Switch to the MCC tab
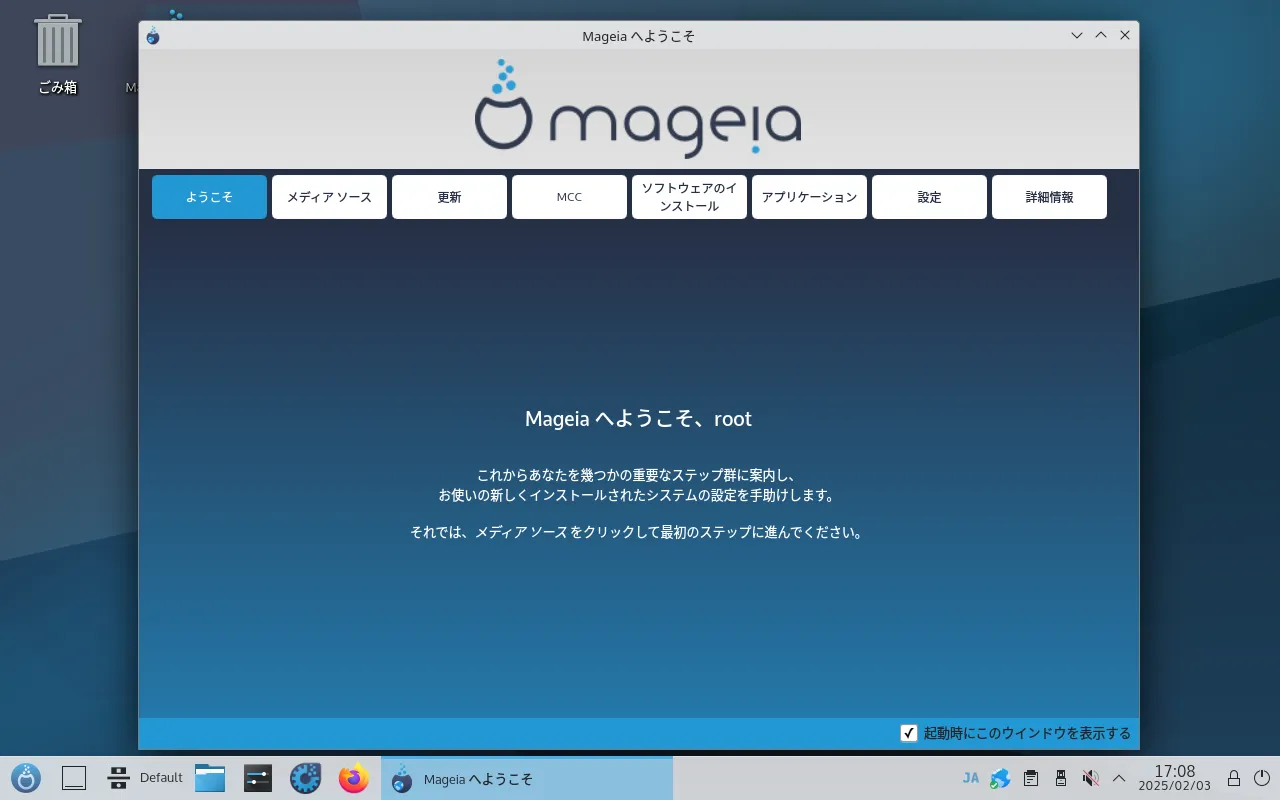 tap(570, 197)
